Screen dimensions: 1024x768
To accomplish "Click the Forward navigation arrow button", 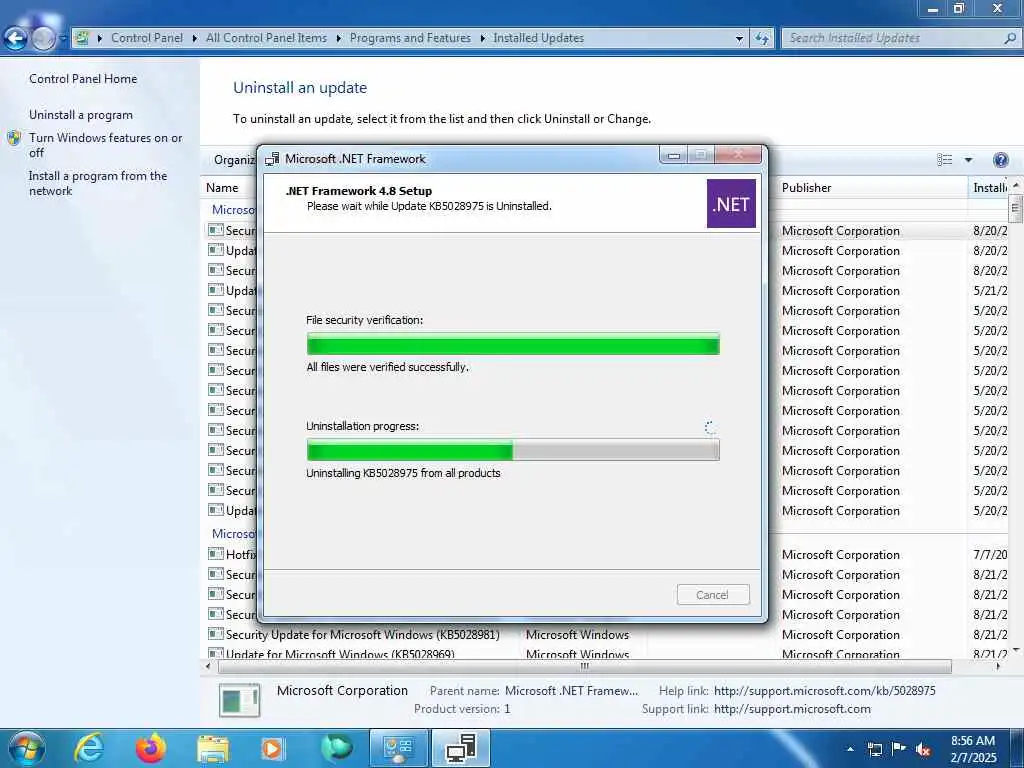I will (44, 39).
